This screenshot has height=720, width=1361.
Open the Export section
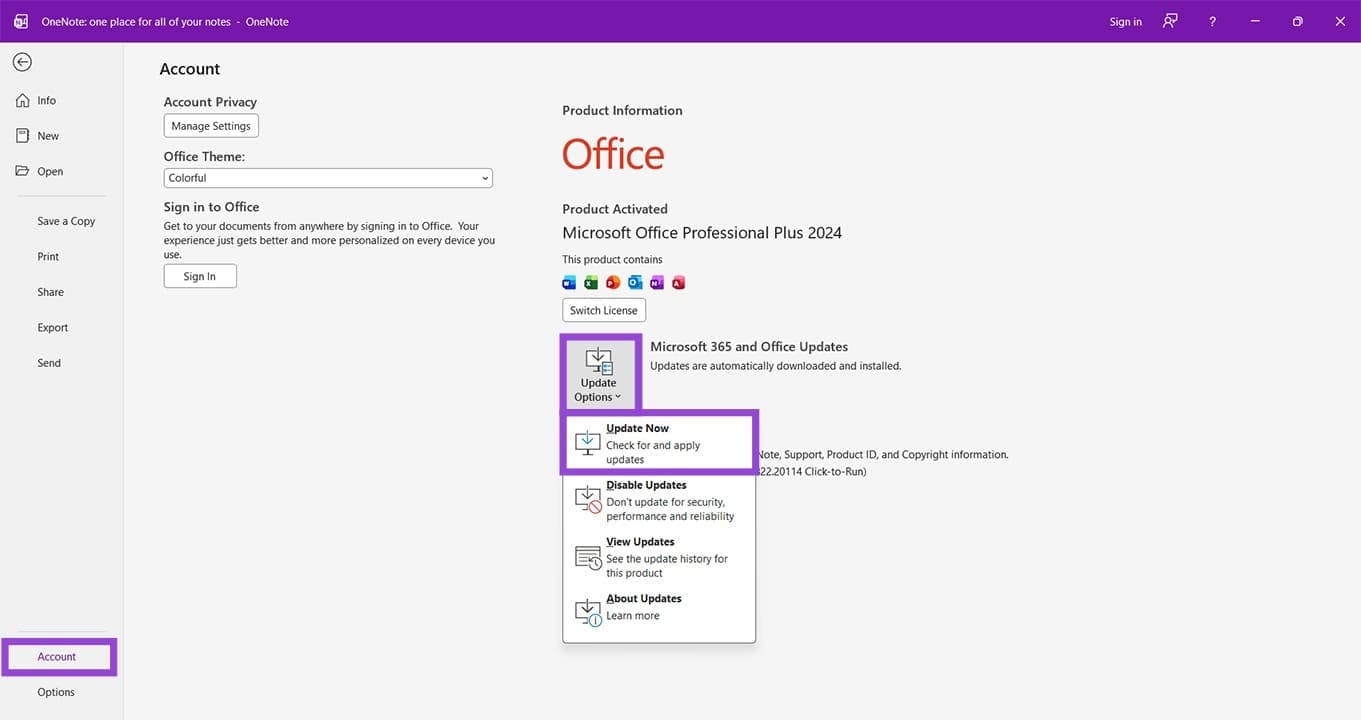52,327
